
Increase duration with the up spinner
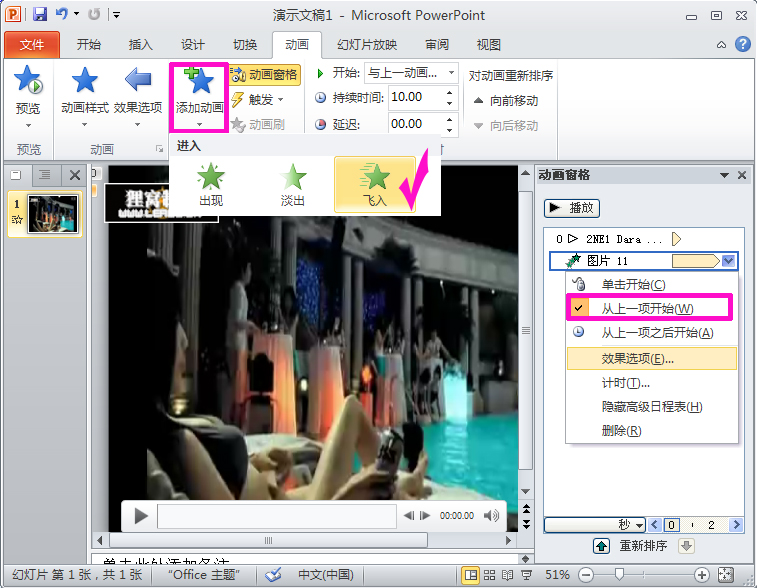pos(449,92)
